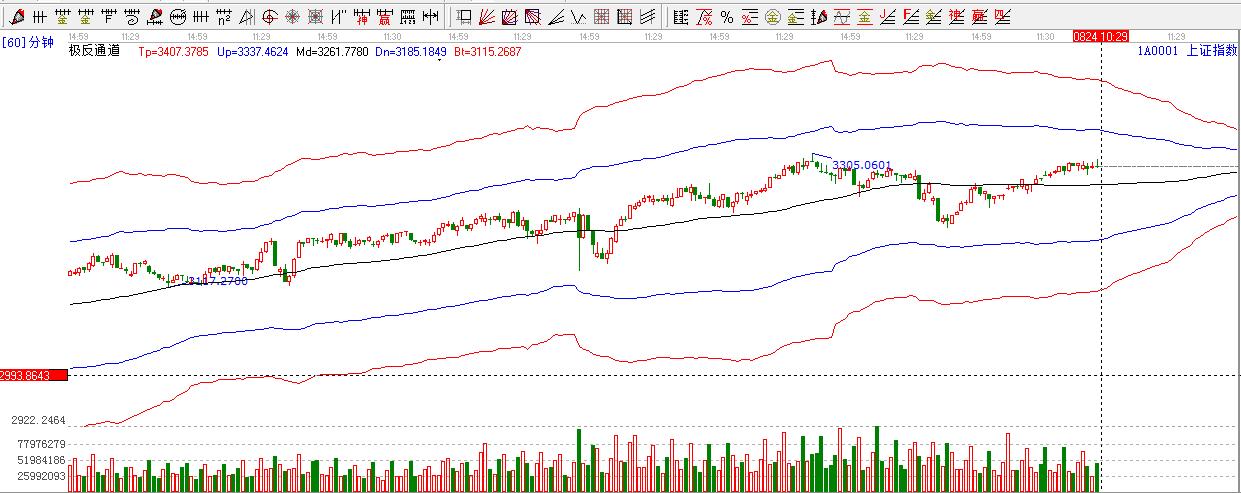Click the red 0824 10:29 time marker

tap(1100, 36)
